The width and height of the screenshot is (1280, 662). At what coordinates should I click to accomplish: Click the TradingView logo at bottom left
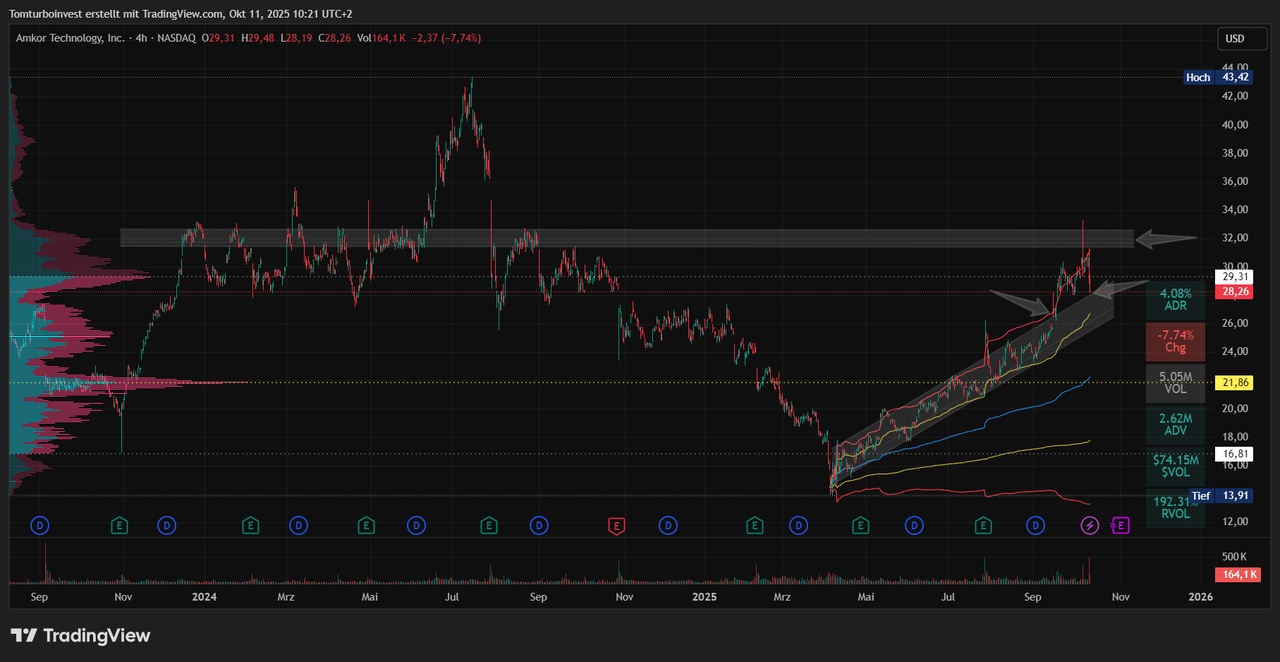click(80, 636)
